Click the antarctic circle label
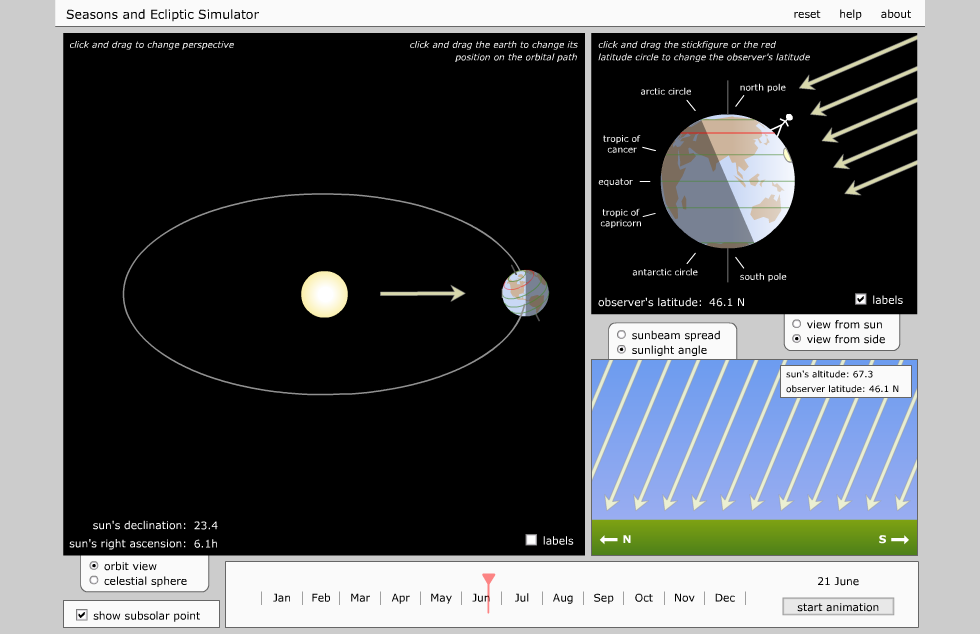 (665, 272)
